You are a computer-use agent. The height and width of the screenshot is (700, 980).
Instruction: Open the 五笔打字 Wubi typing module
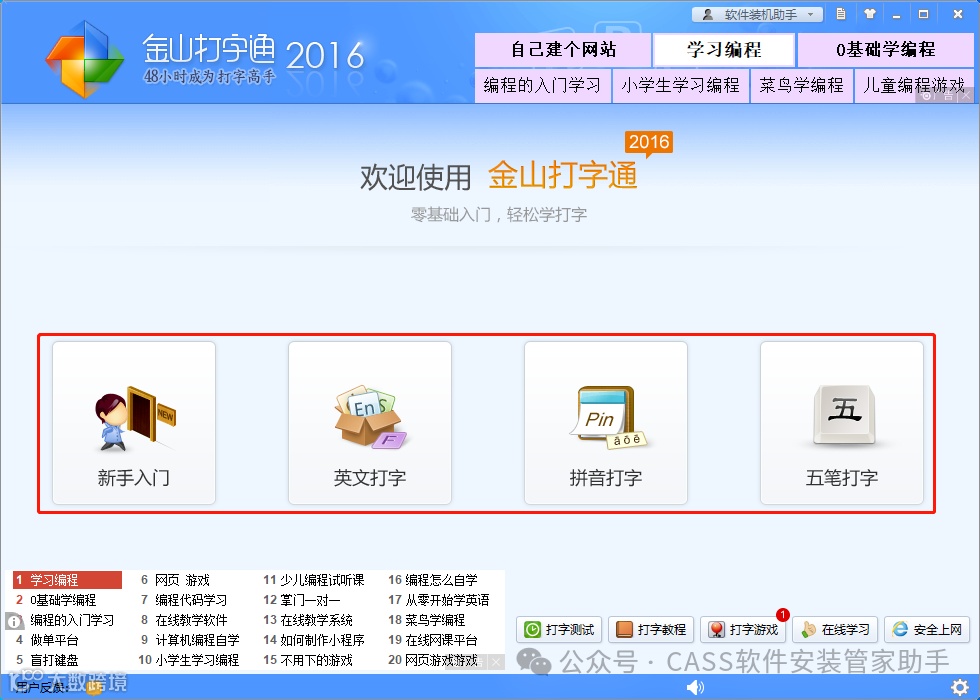tap(841, 422)
